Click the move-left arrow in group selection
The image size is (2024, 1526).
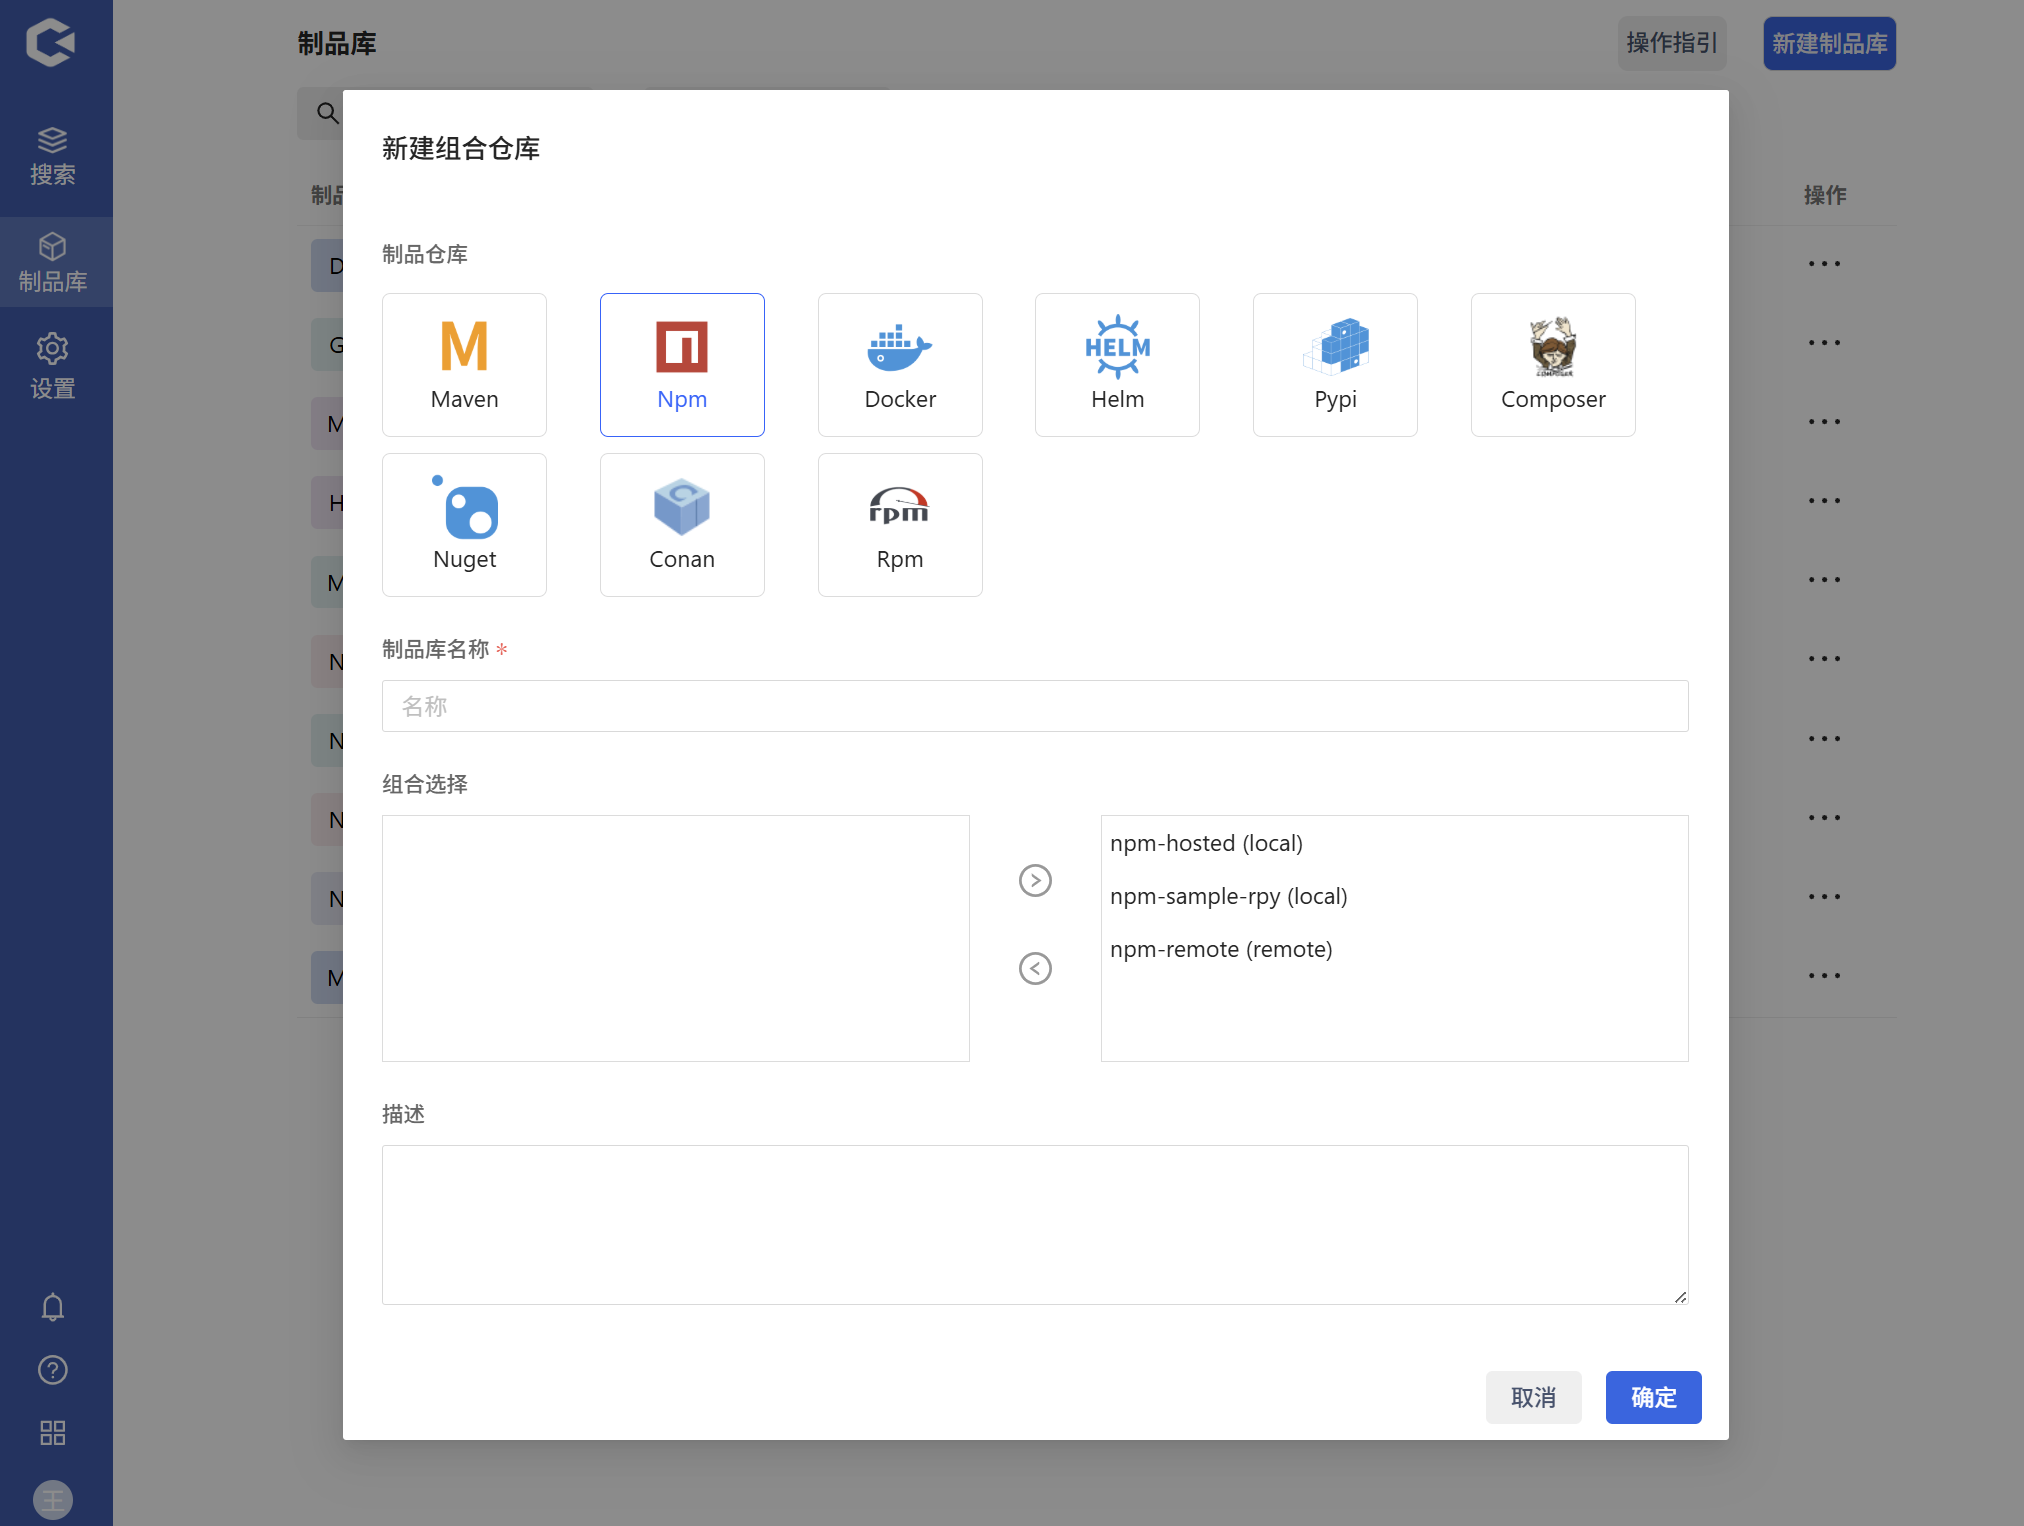point(1035,968)
